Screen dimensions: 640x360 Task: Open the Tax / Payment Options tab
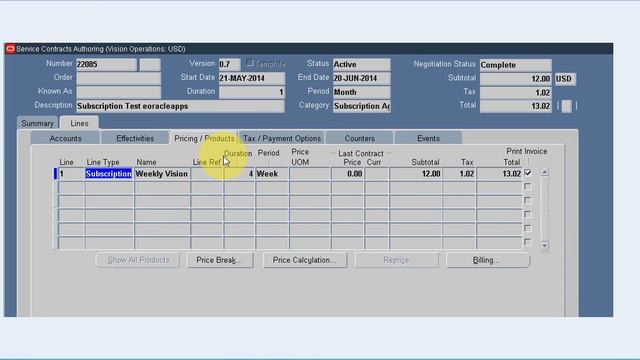(282, 138)
